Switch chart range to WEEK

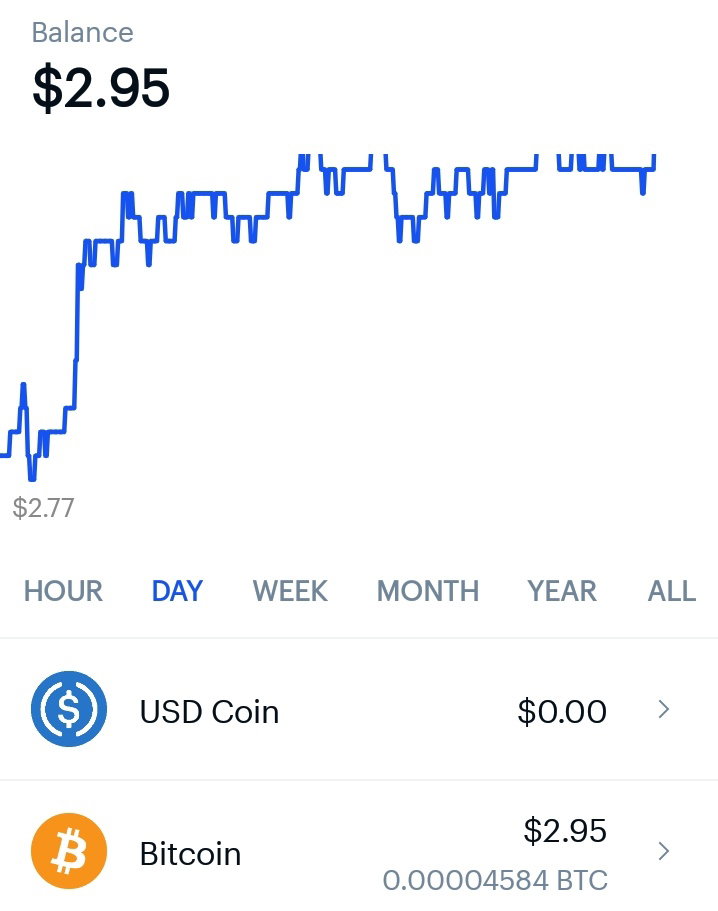[290, 591]
